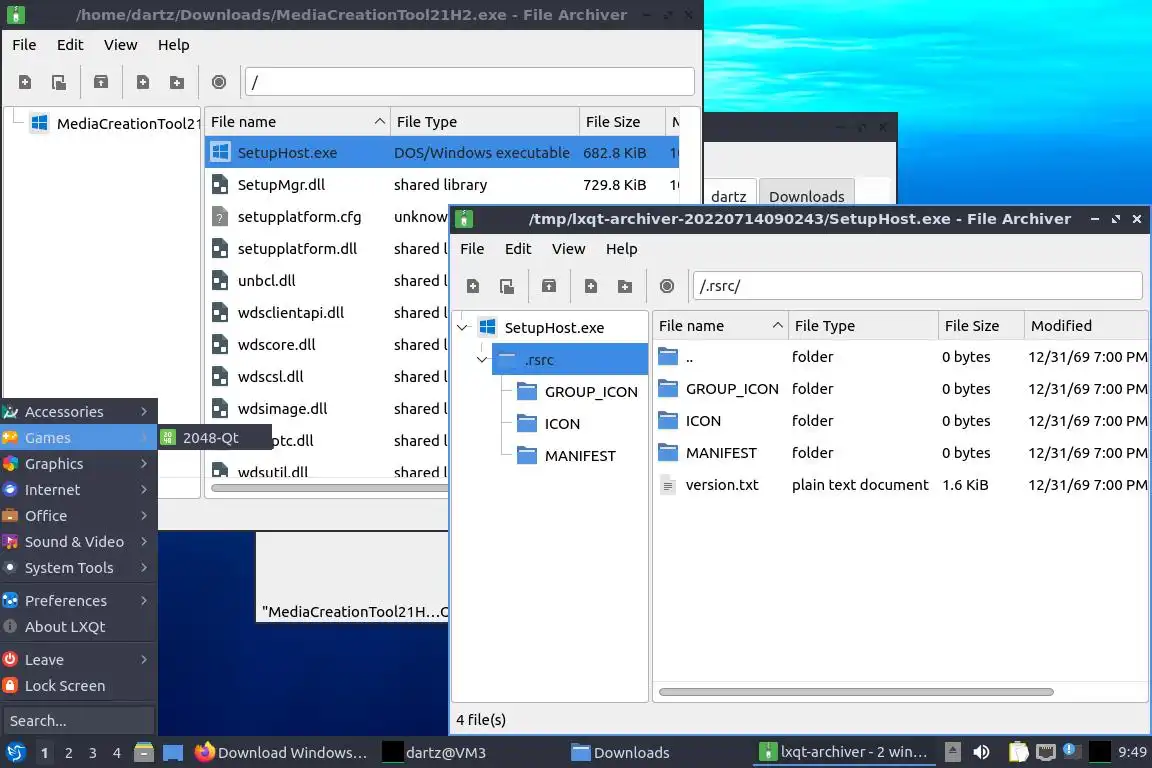1152x768 pixels.
Task: Click Stop icon in MediaCreationTool window toolbar
Action: [x=219, y=82]
